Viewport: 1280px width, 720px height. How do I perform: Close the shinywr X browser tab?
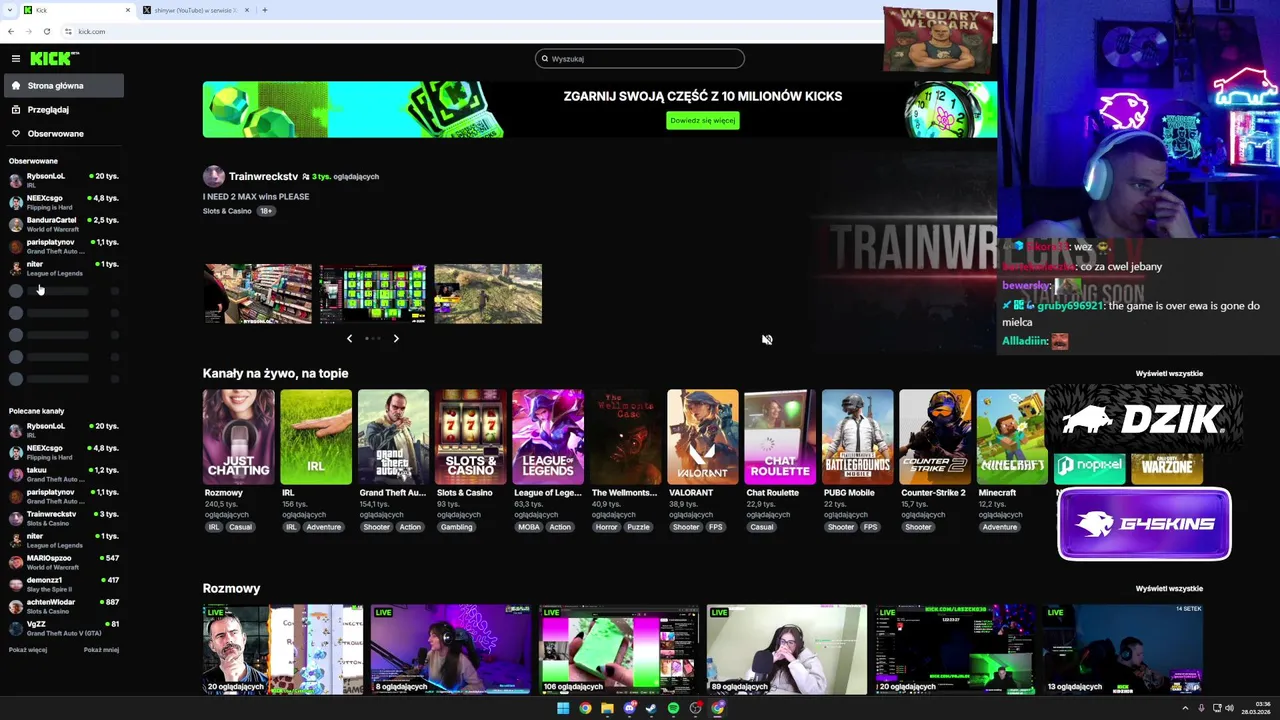246,10
